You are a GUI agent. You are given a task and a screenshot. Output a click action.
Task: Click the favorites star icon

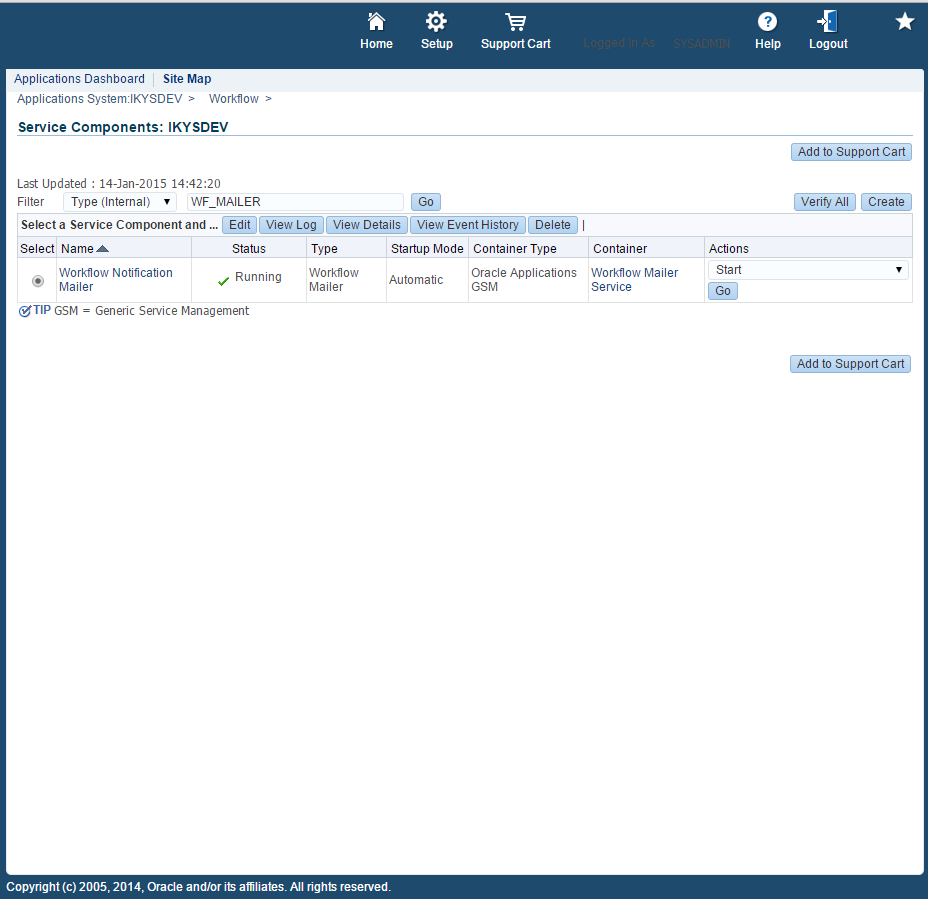click(904, 20)
